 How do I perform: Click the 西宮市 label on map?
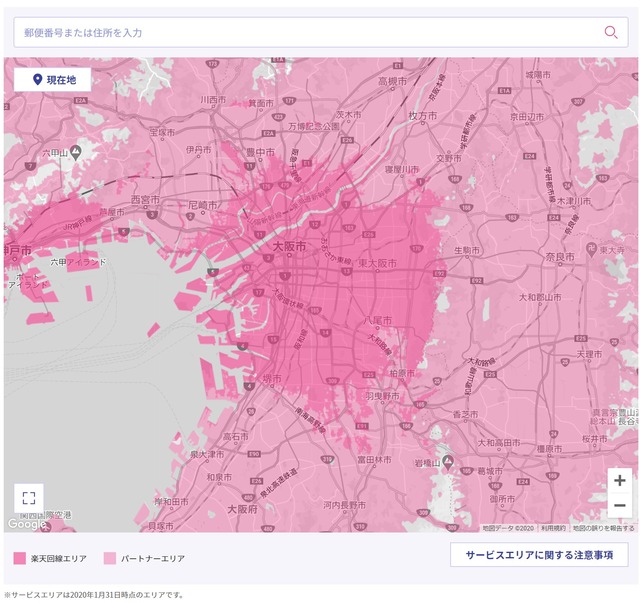tap(145, 200)
